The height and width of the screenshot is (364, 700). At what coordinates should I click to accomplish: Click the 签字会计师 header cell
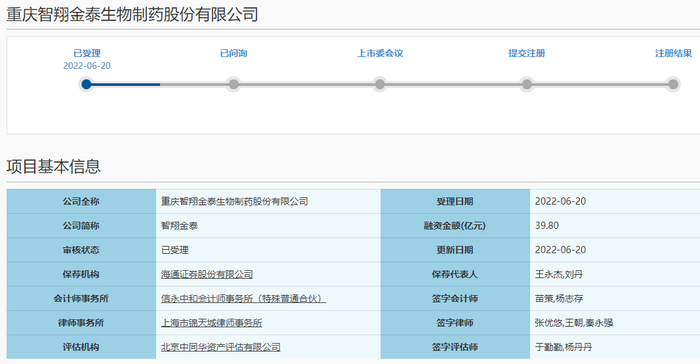[455, 298]
